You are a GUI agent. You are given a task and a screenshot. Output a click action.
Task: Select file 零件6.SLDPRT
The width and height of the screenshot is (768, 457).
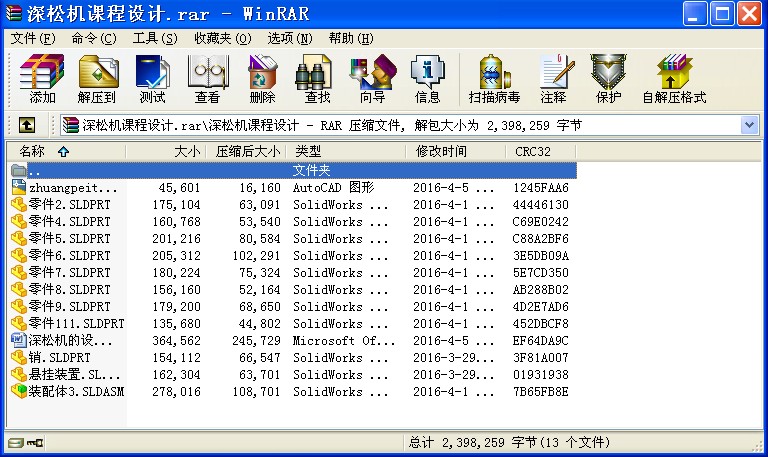[x=70, y=255]
